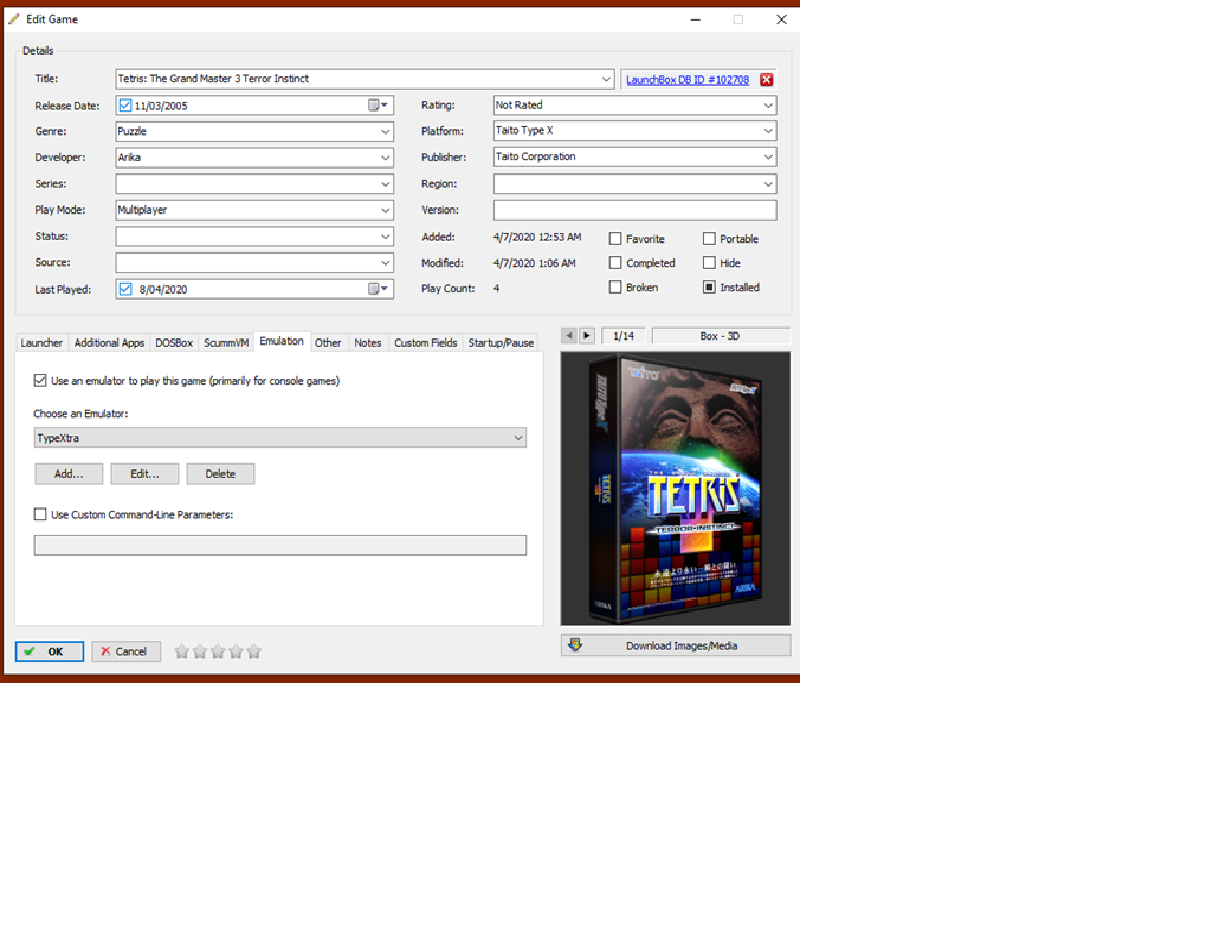Open the DOSBox tab
Image resolution: width=1227 pixels, height=940 pixels.
click(174, 343)
